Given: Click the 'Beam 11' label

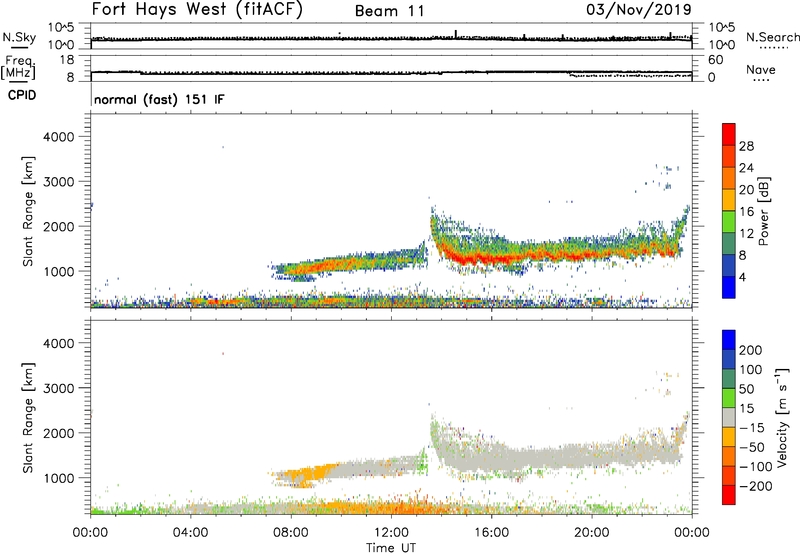Looking at the screenshot, I should (389, 11).
